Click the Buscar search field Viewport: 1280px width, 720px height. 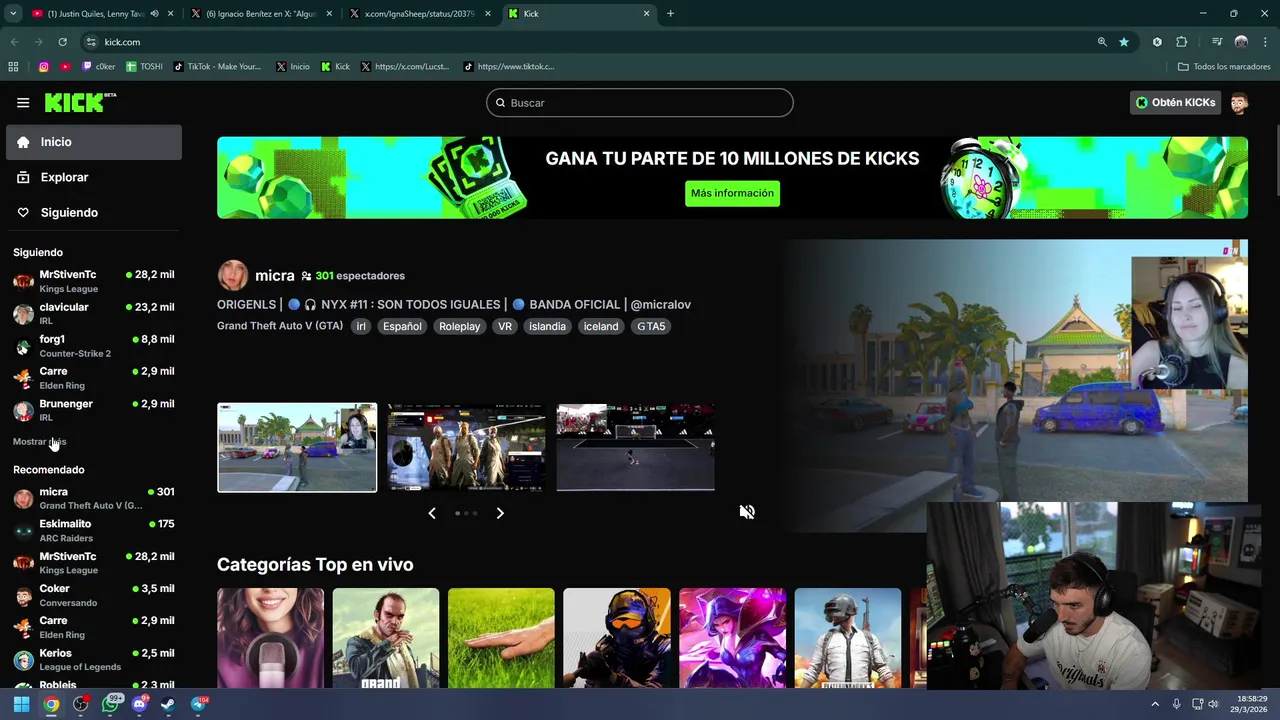coord(640,103)
